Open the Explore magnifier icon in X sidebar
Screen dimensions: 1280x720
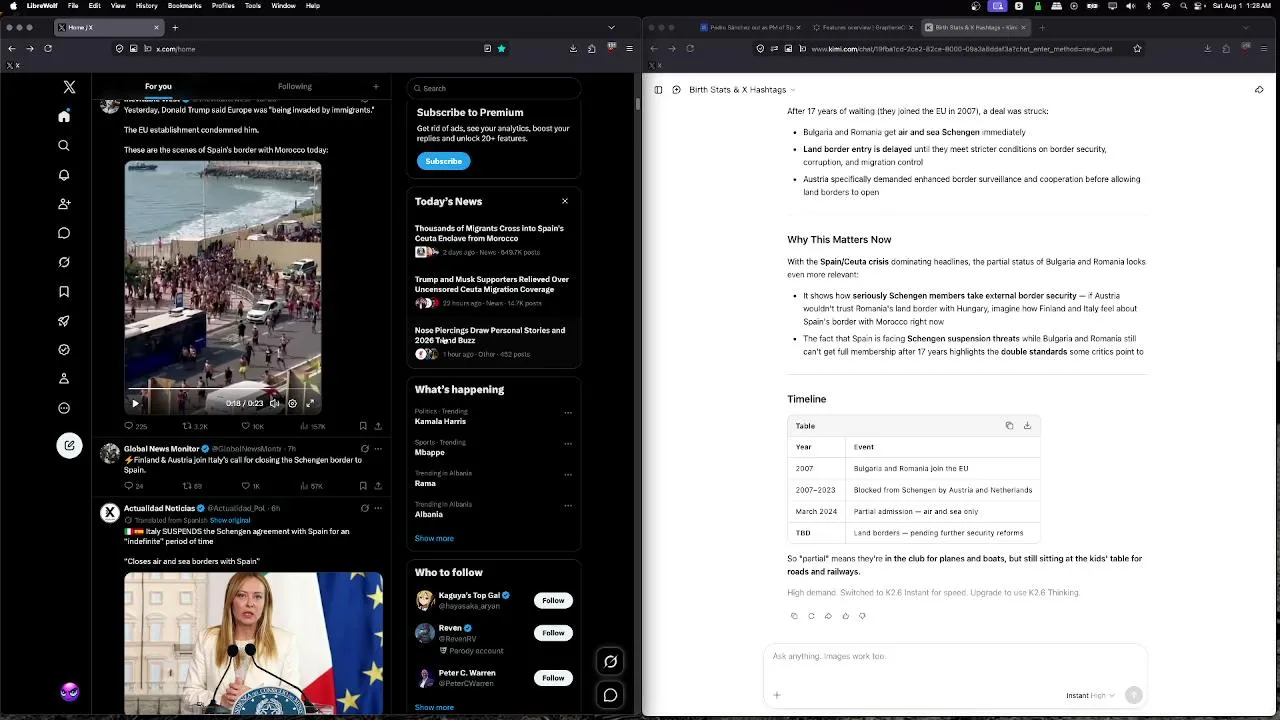pyautogui.click(x=64, y=146)
